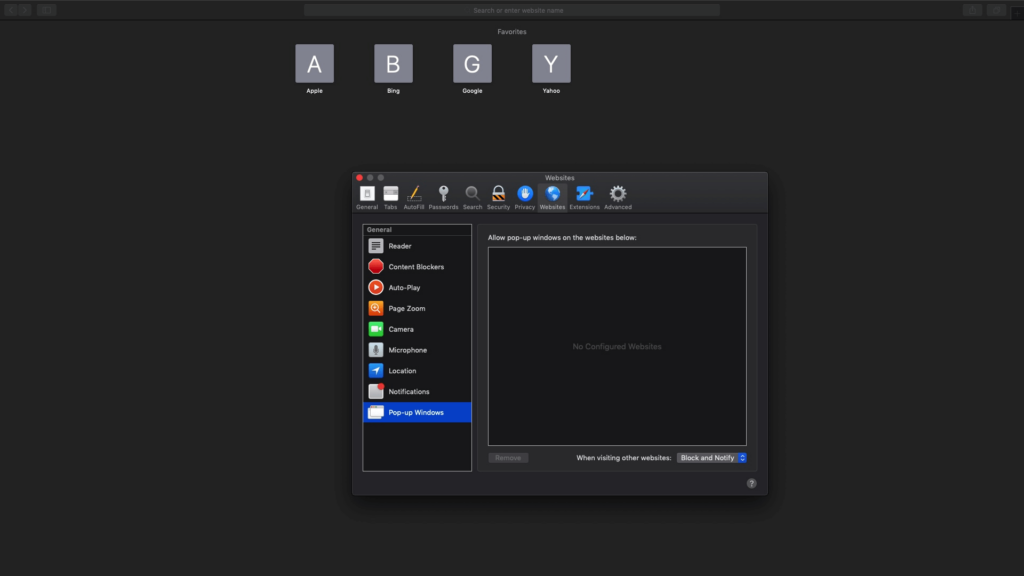Open the Google favorite
Screen dimensions: 1024x576
click(x=471, y=63)
